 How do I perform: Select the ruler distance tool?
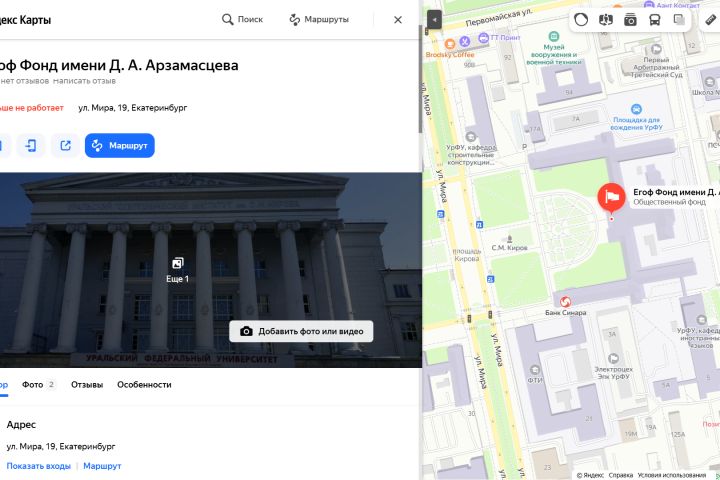710,20
